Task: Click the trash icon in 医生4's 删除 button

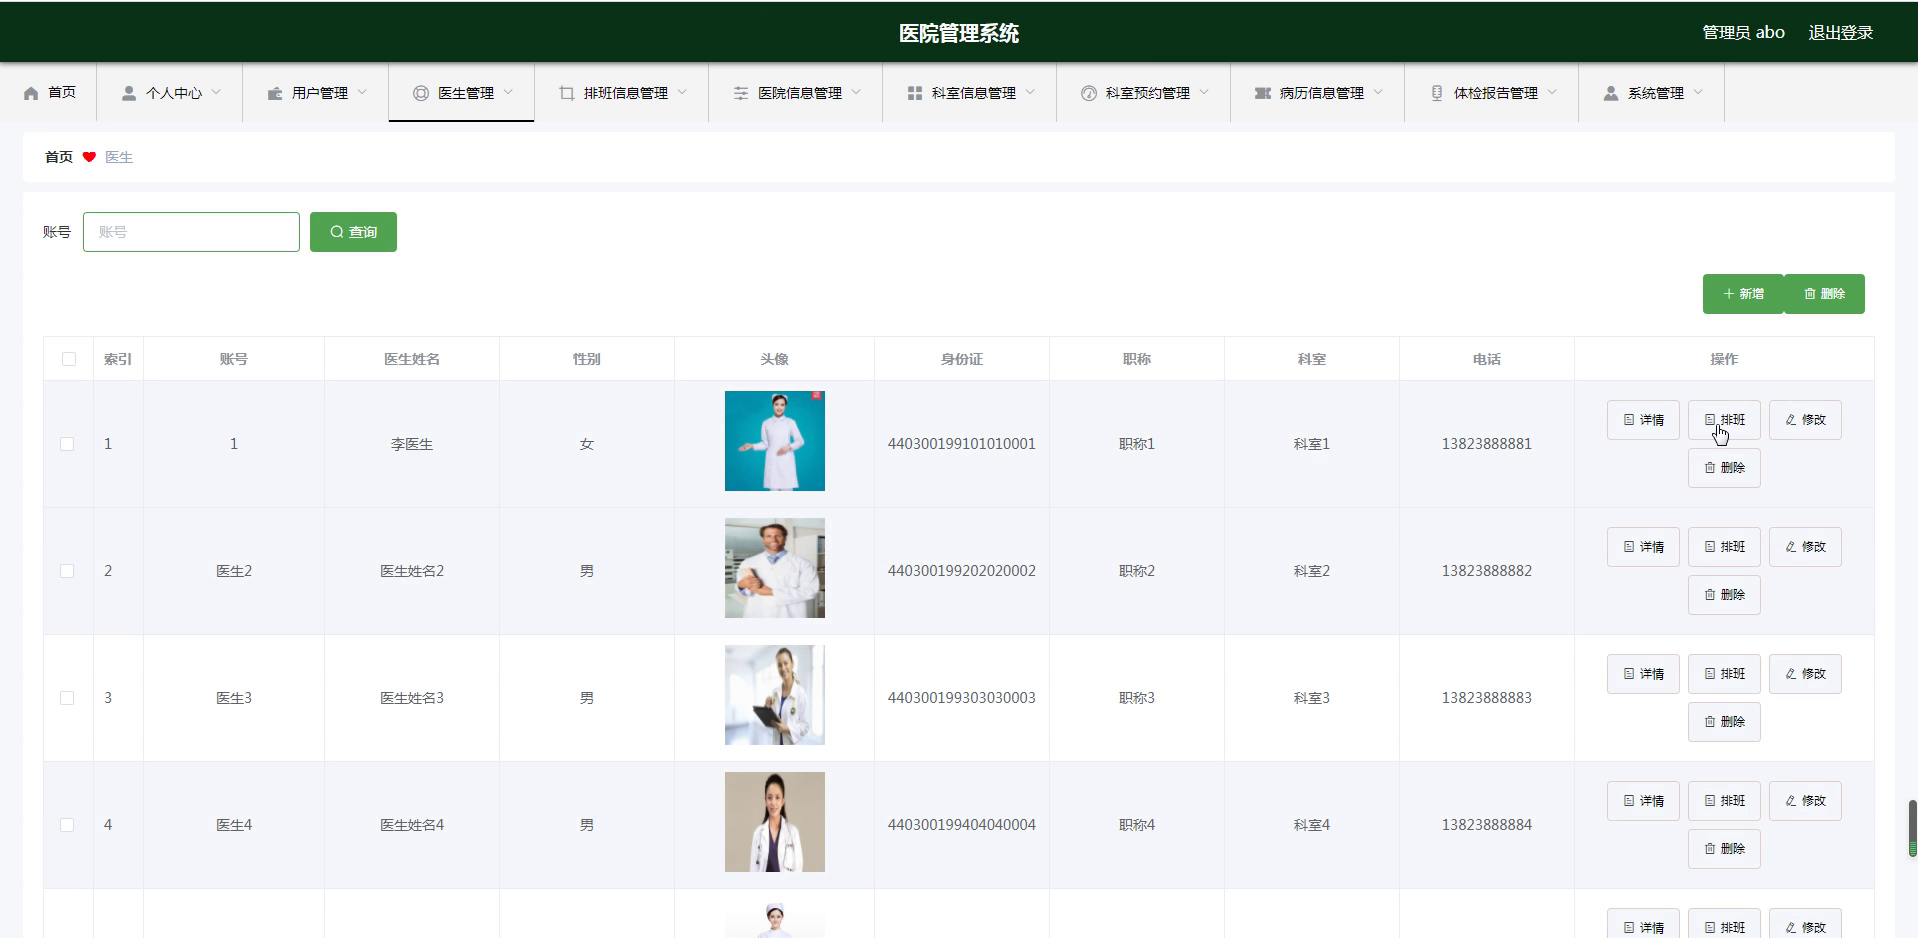Action: [1710, 849]
